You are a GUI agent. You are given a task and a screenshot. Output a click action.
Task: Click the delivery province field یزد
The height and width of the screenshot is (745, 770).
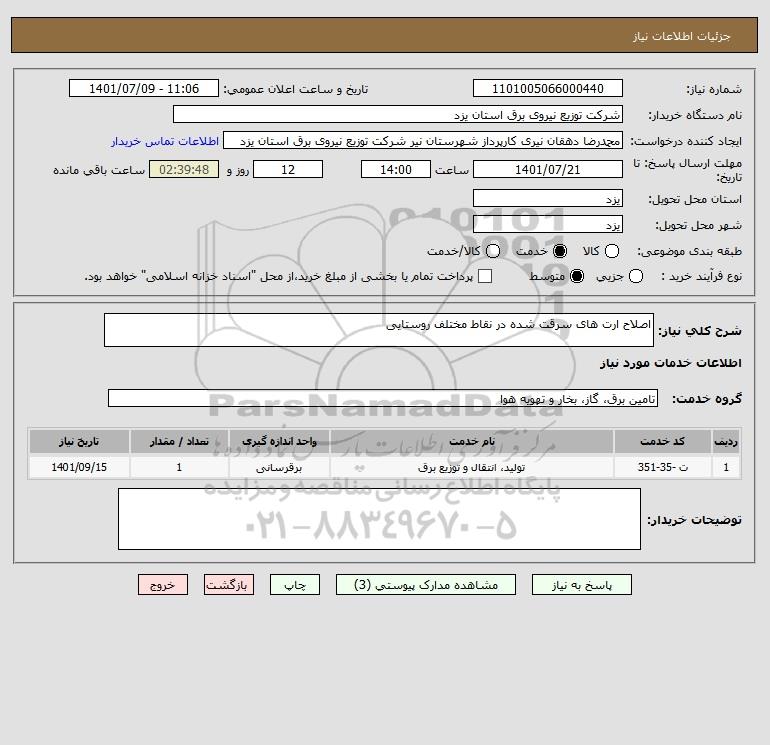548,199
